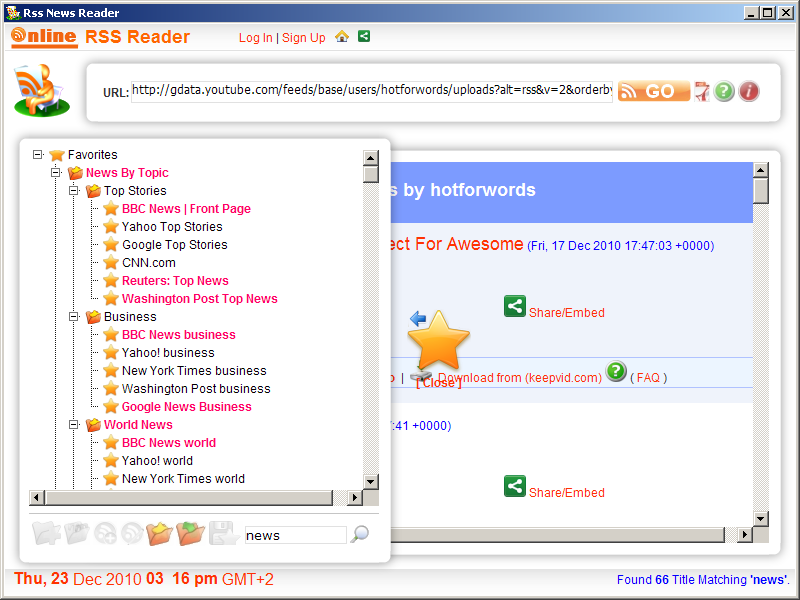Image resolution: width=800 pixels, height=600 pixels.
Task: Go to the home page icon
Action: click(342, 37)
